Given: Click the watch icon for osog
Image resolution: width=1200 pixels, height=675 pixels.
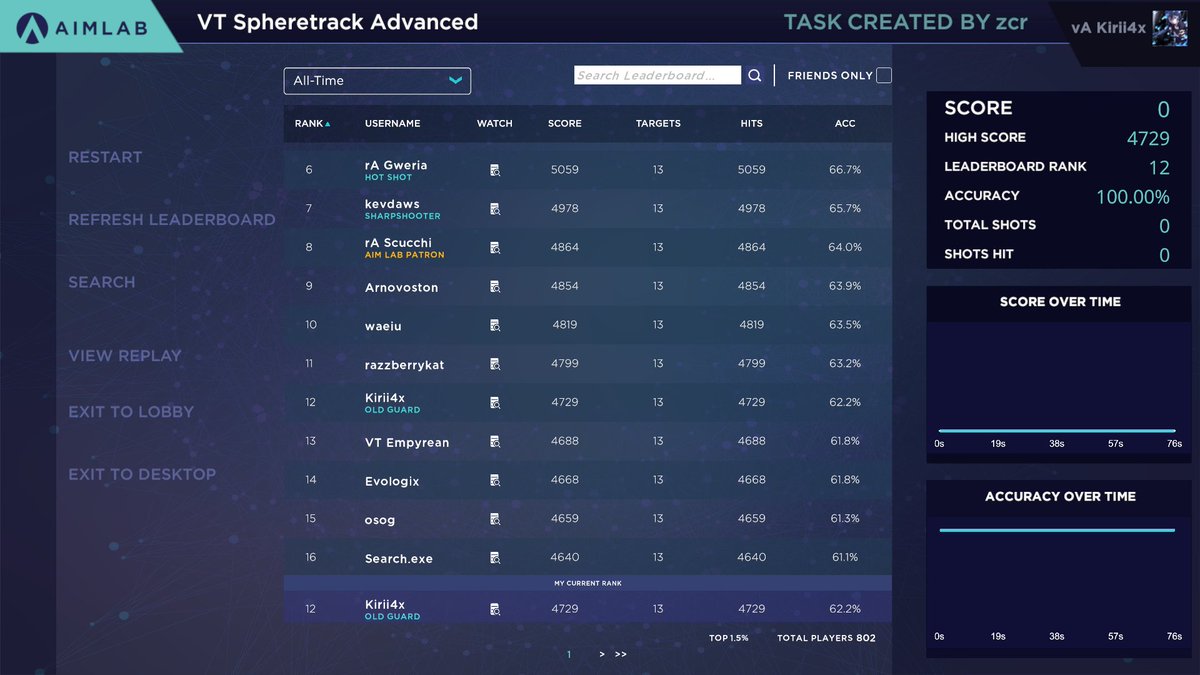Looking at the screenshot, I should point(495,519).
